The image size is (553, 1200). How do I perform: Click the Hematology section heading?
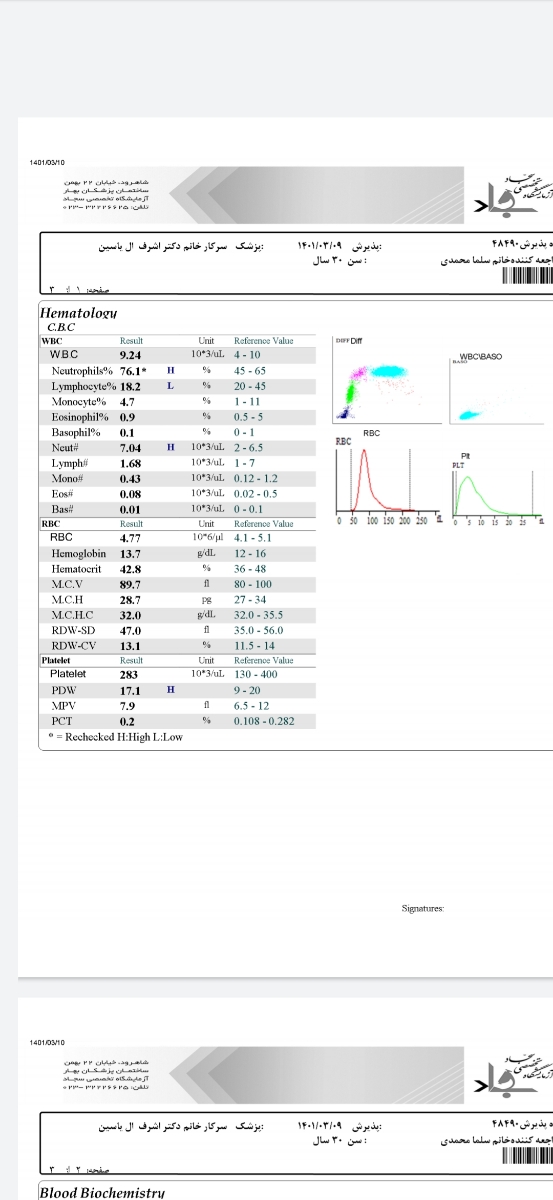click(79, 313)
